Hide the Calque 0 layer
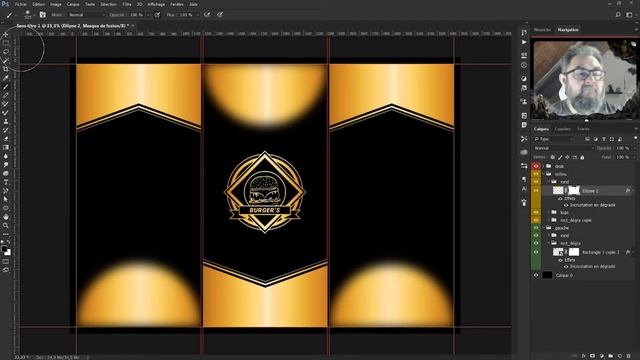 click(536, 276)
